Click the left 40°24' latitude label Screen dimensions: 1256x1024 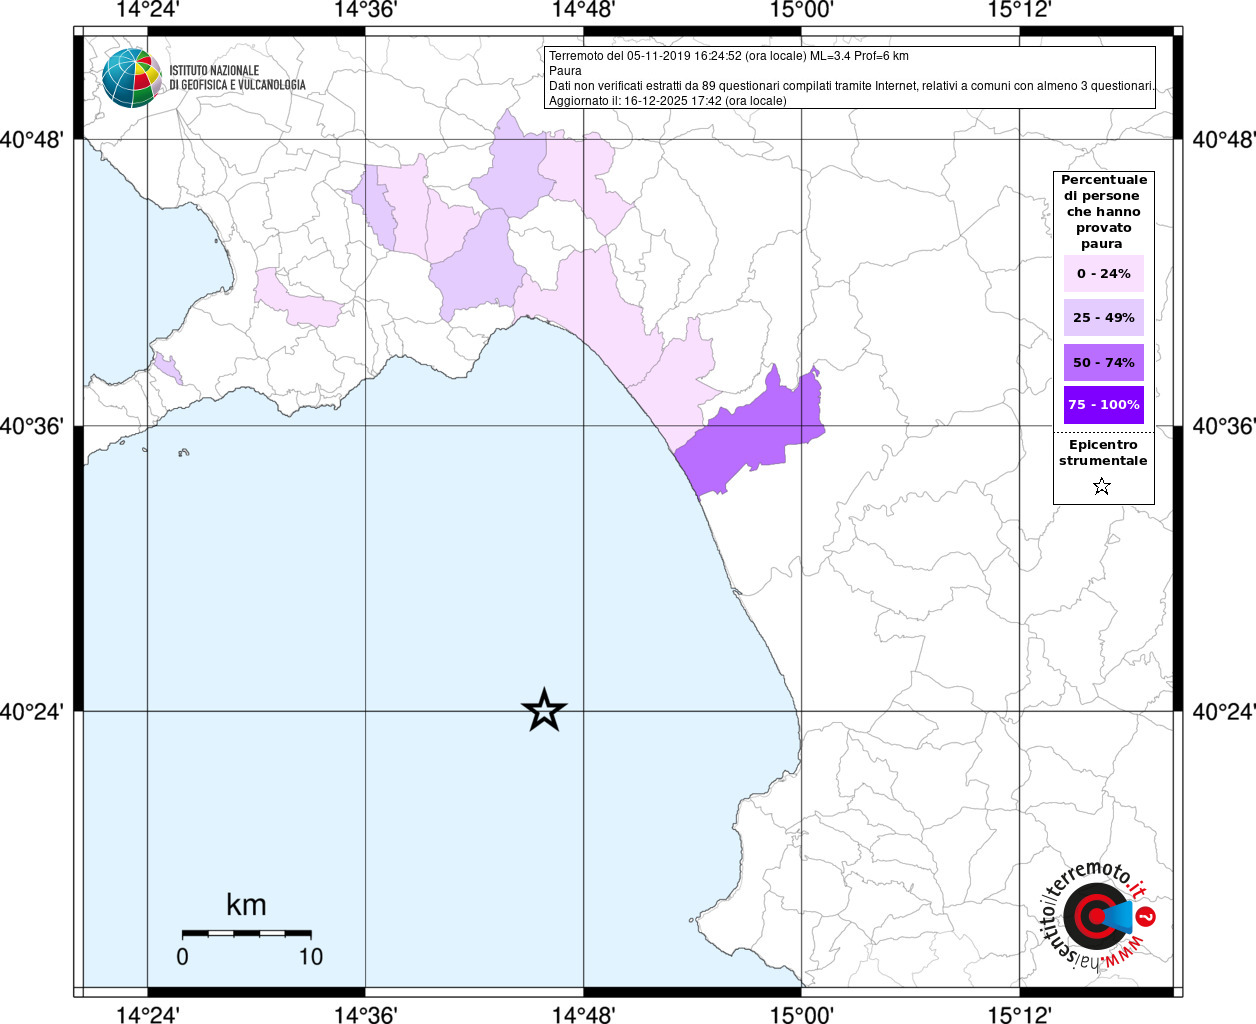[32, 712]
